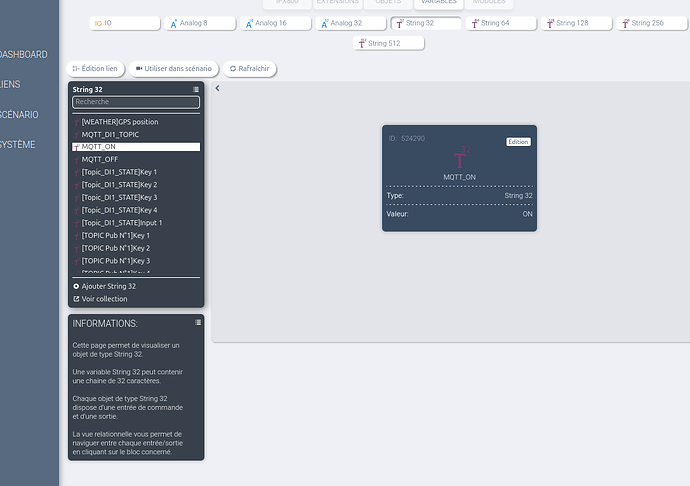Screen dimensions: 690x486
Task: Switch to the IO variable tab
Action: [103, 23]
